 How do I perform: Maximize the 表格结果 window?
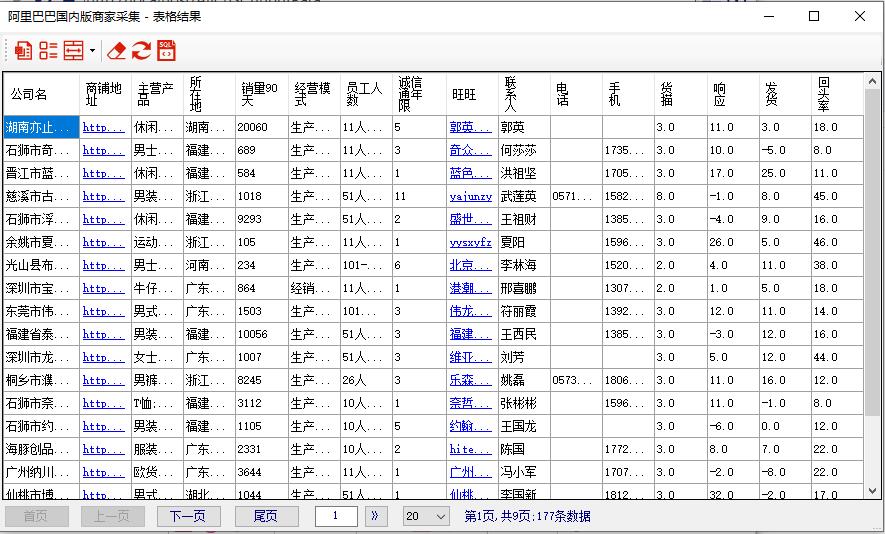click(x=814, y=16)
